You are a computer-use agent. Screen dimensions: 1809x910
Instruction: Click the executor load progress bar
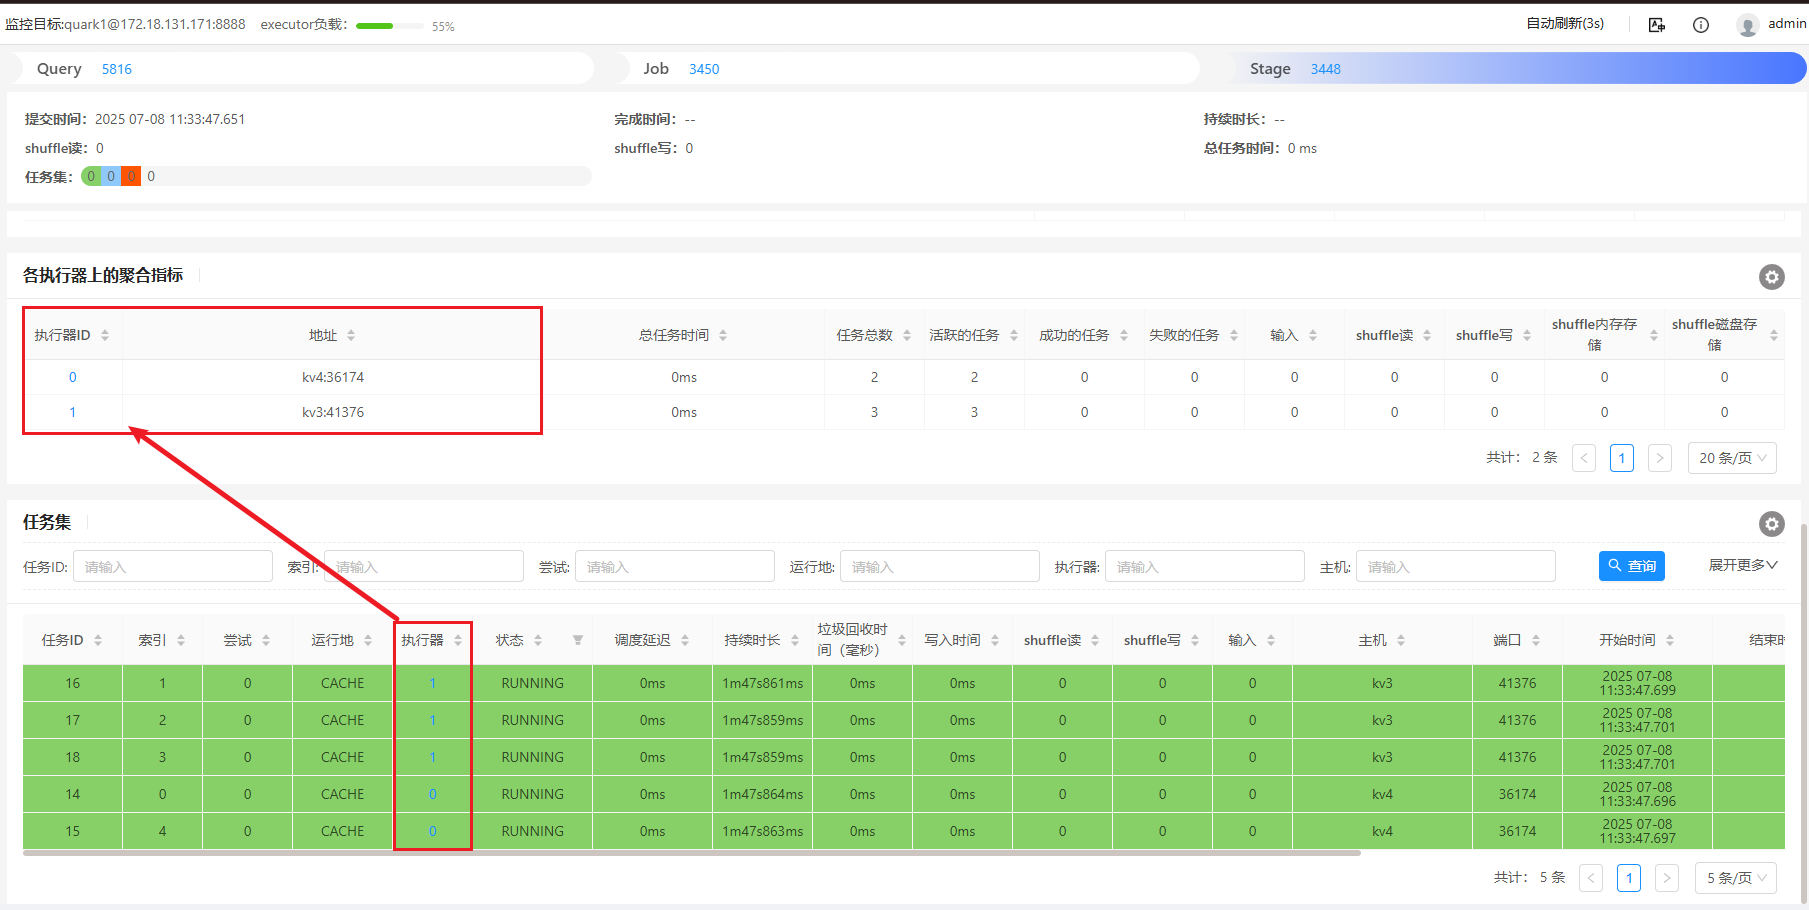[389, 26]
